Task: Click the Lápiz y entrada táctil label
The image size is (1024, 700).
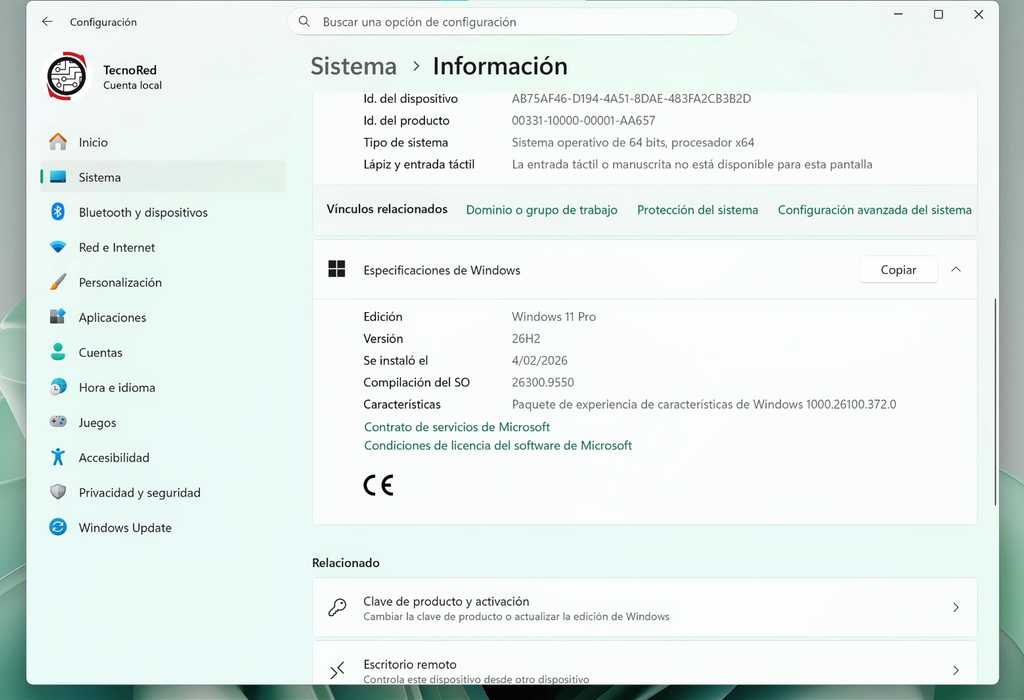Action: pos(419,165)
